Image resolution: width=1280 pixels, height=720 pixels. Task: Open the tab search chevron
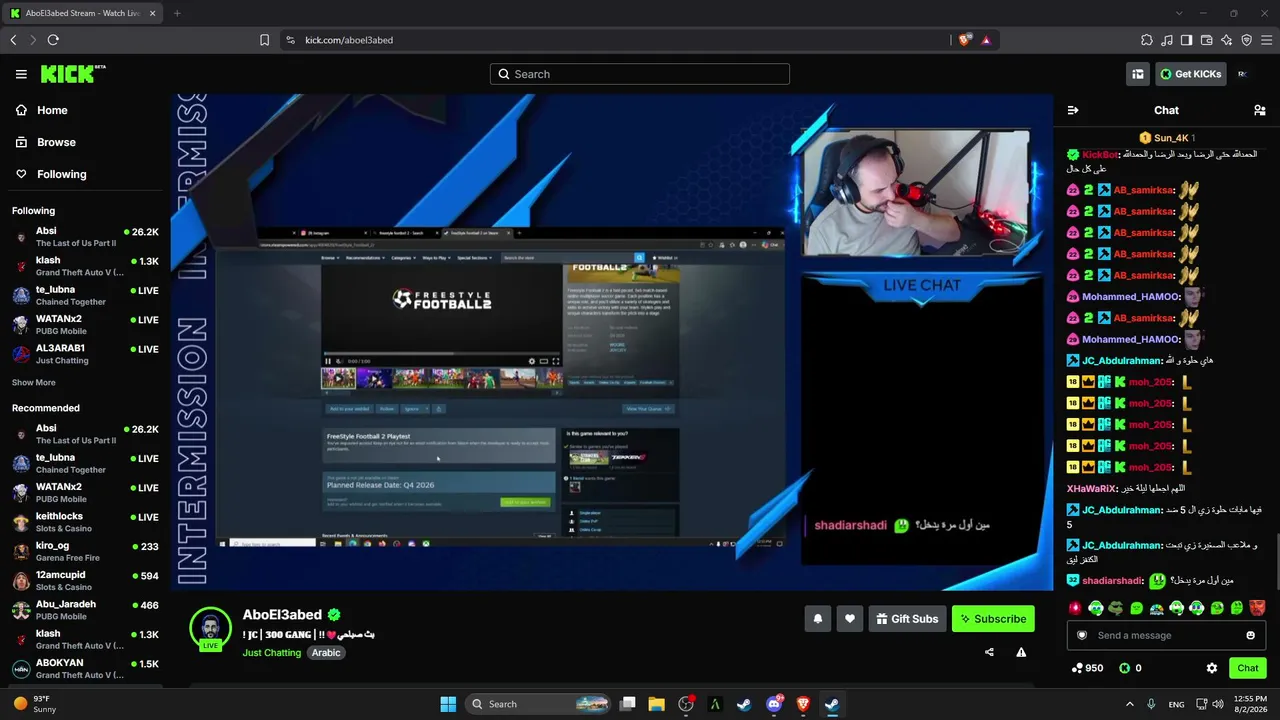(x=1179, y=13)
